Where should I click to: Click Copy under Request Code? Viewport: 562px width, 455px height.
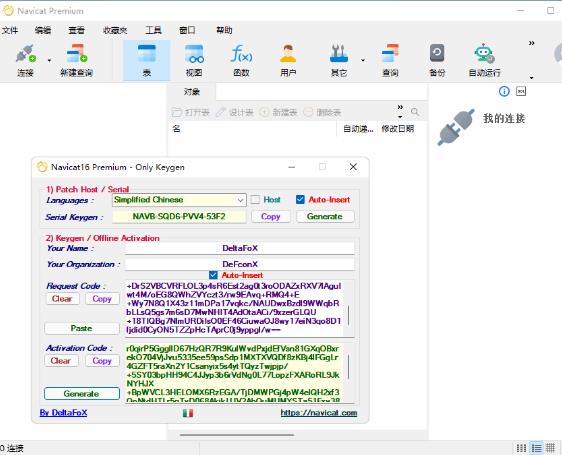point(102,299)
